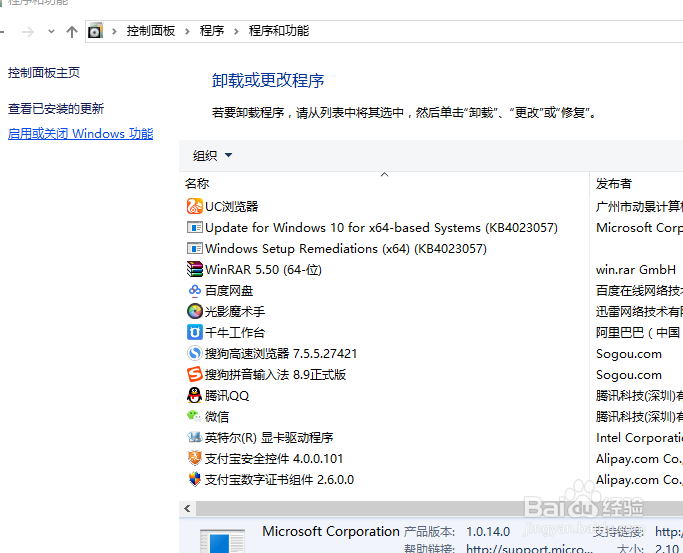Click the 微信 icon

[194, 416]
